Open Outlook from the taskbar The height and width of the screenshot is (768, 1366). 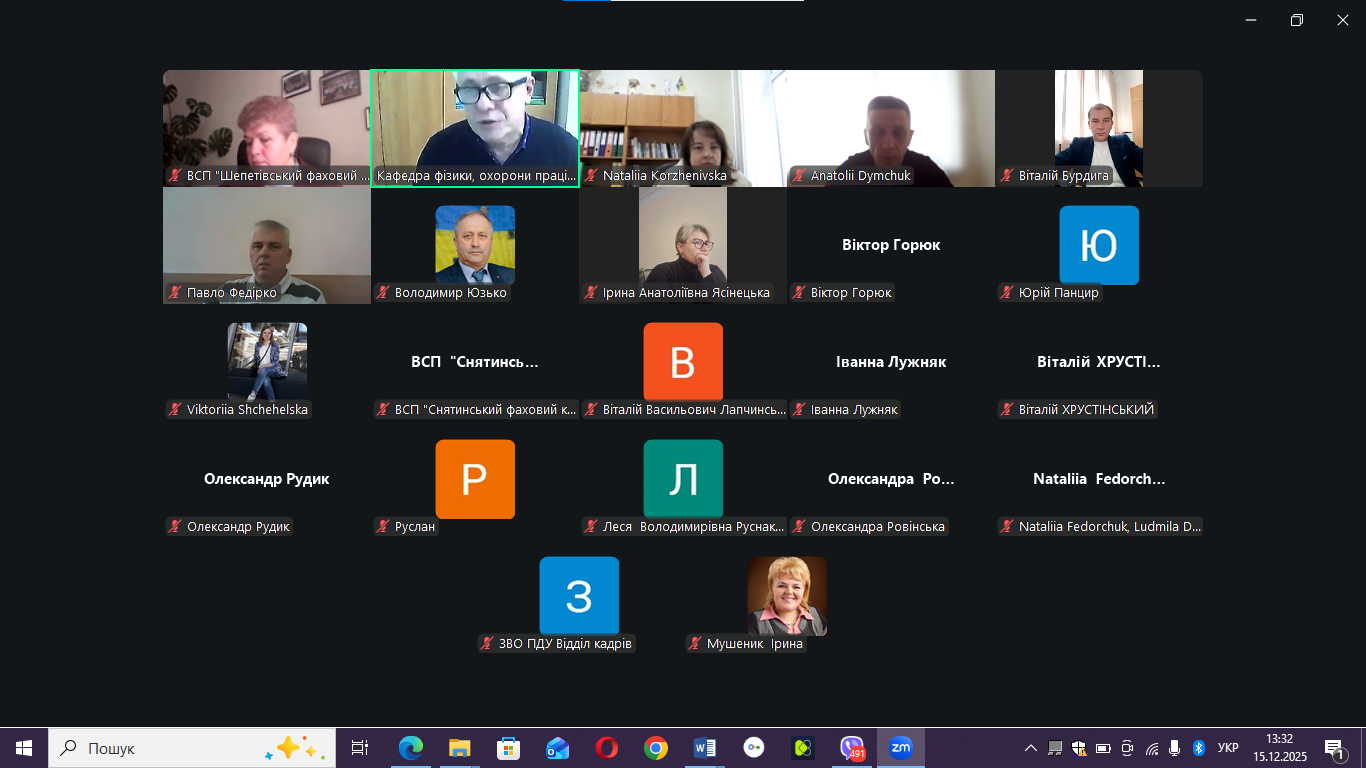click(557, 748)
